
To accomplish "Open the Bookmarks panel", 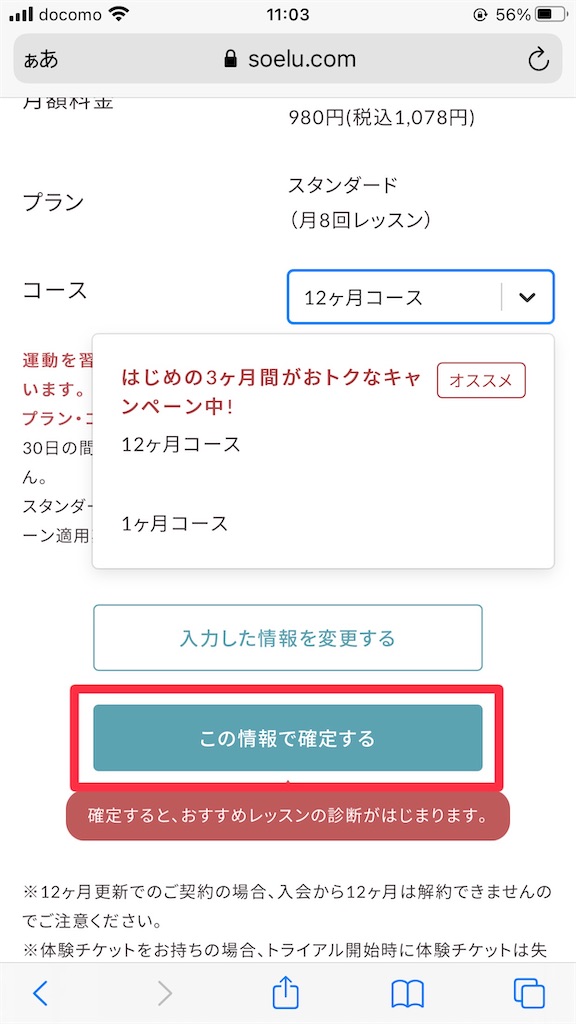I will pyautogui.click(x=409, y=995).
